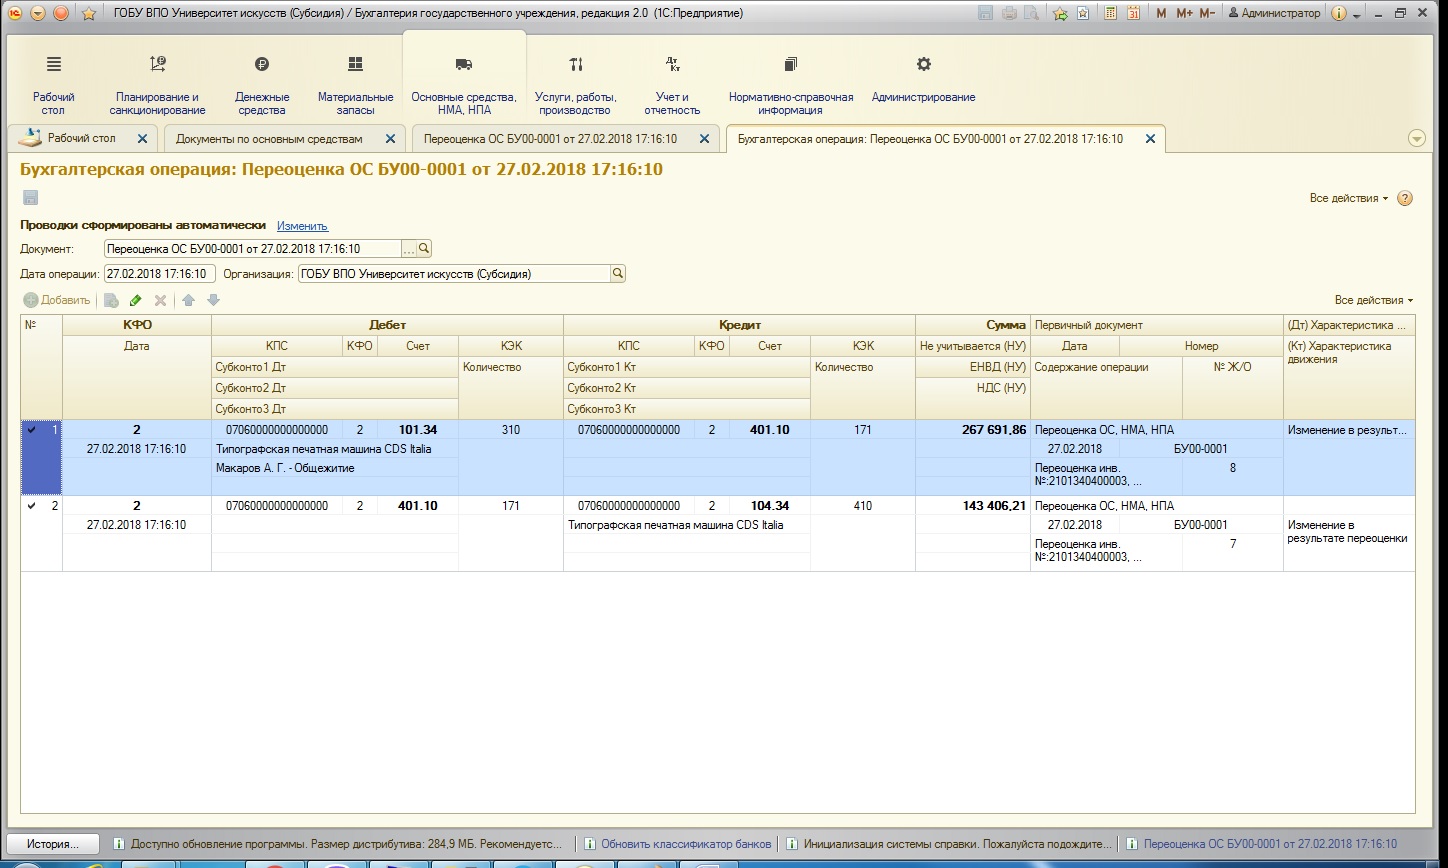1448x868 pixels.
Task: Open Организация lookup magnifier icon
Action: coord(617,273)
